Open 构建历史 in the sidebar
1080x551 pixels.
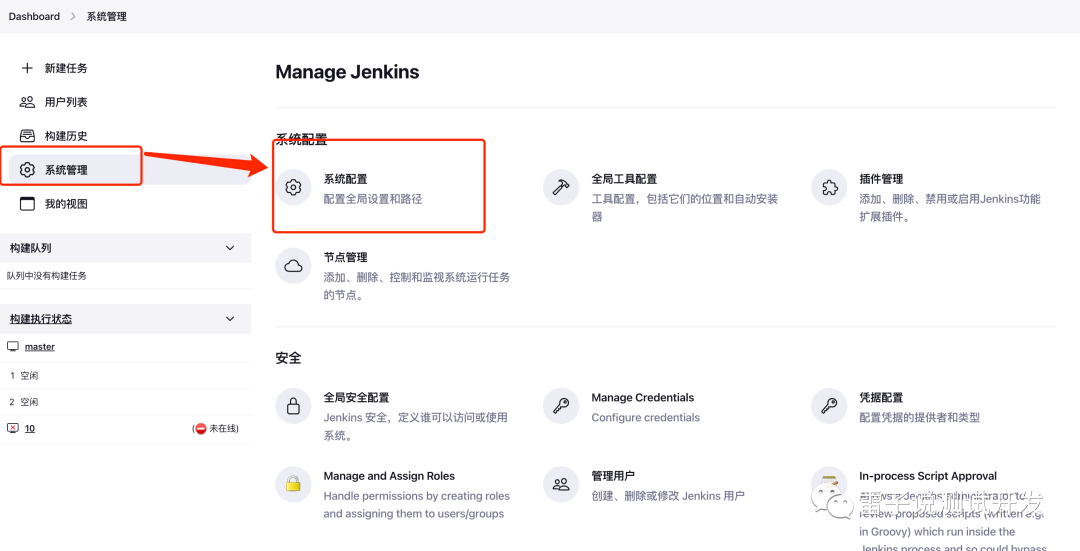pos(66,136)
